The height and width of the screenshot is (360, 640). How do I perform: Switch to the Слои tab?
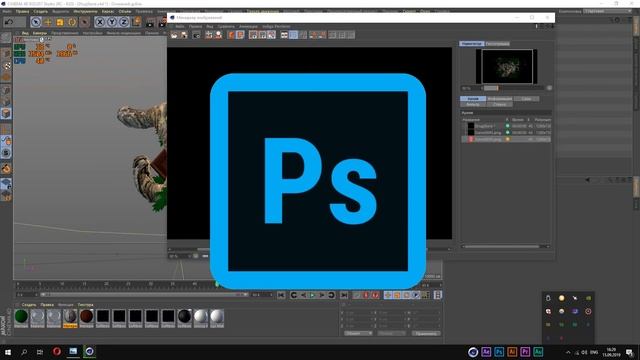[x=526, y=99]
